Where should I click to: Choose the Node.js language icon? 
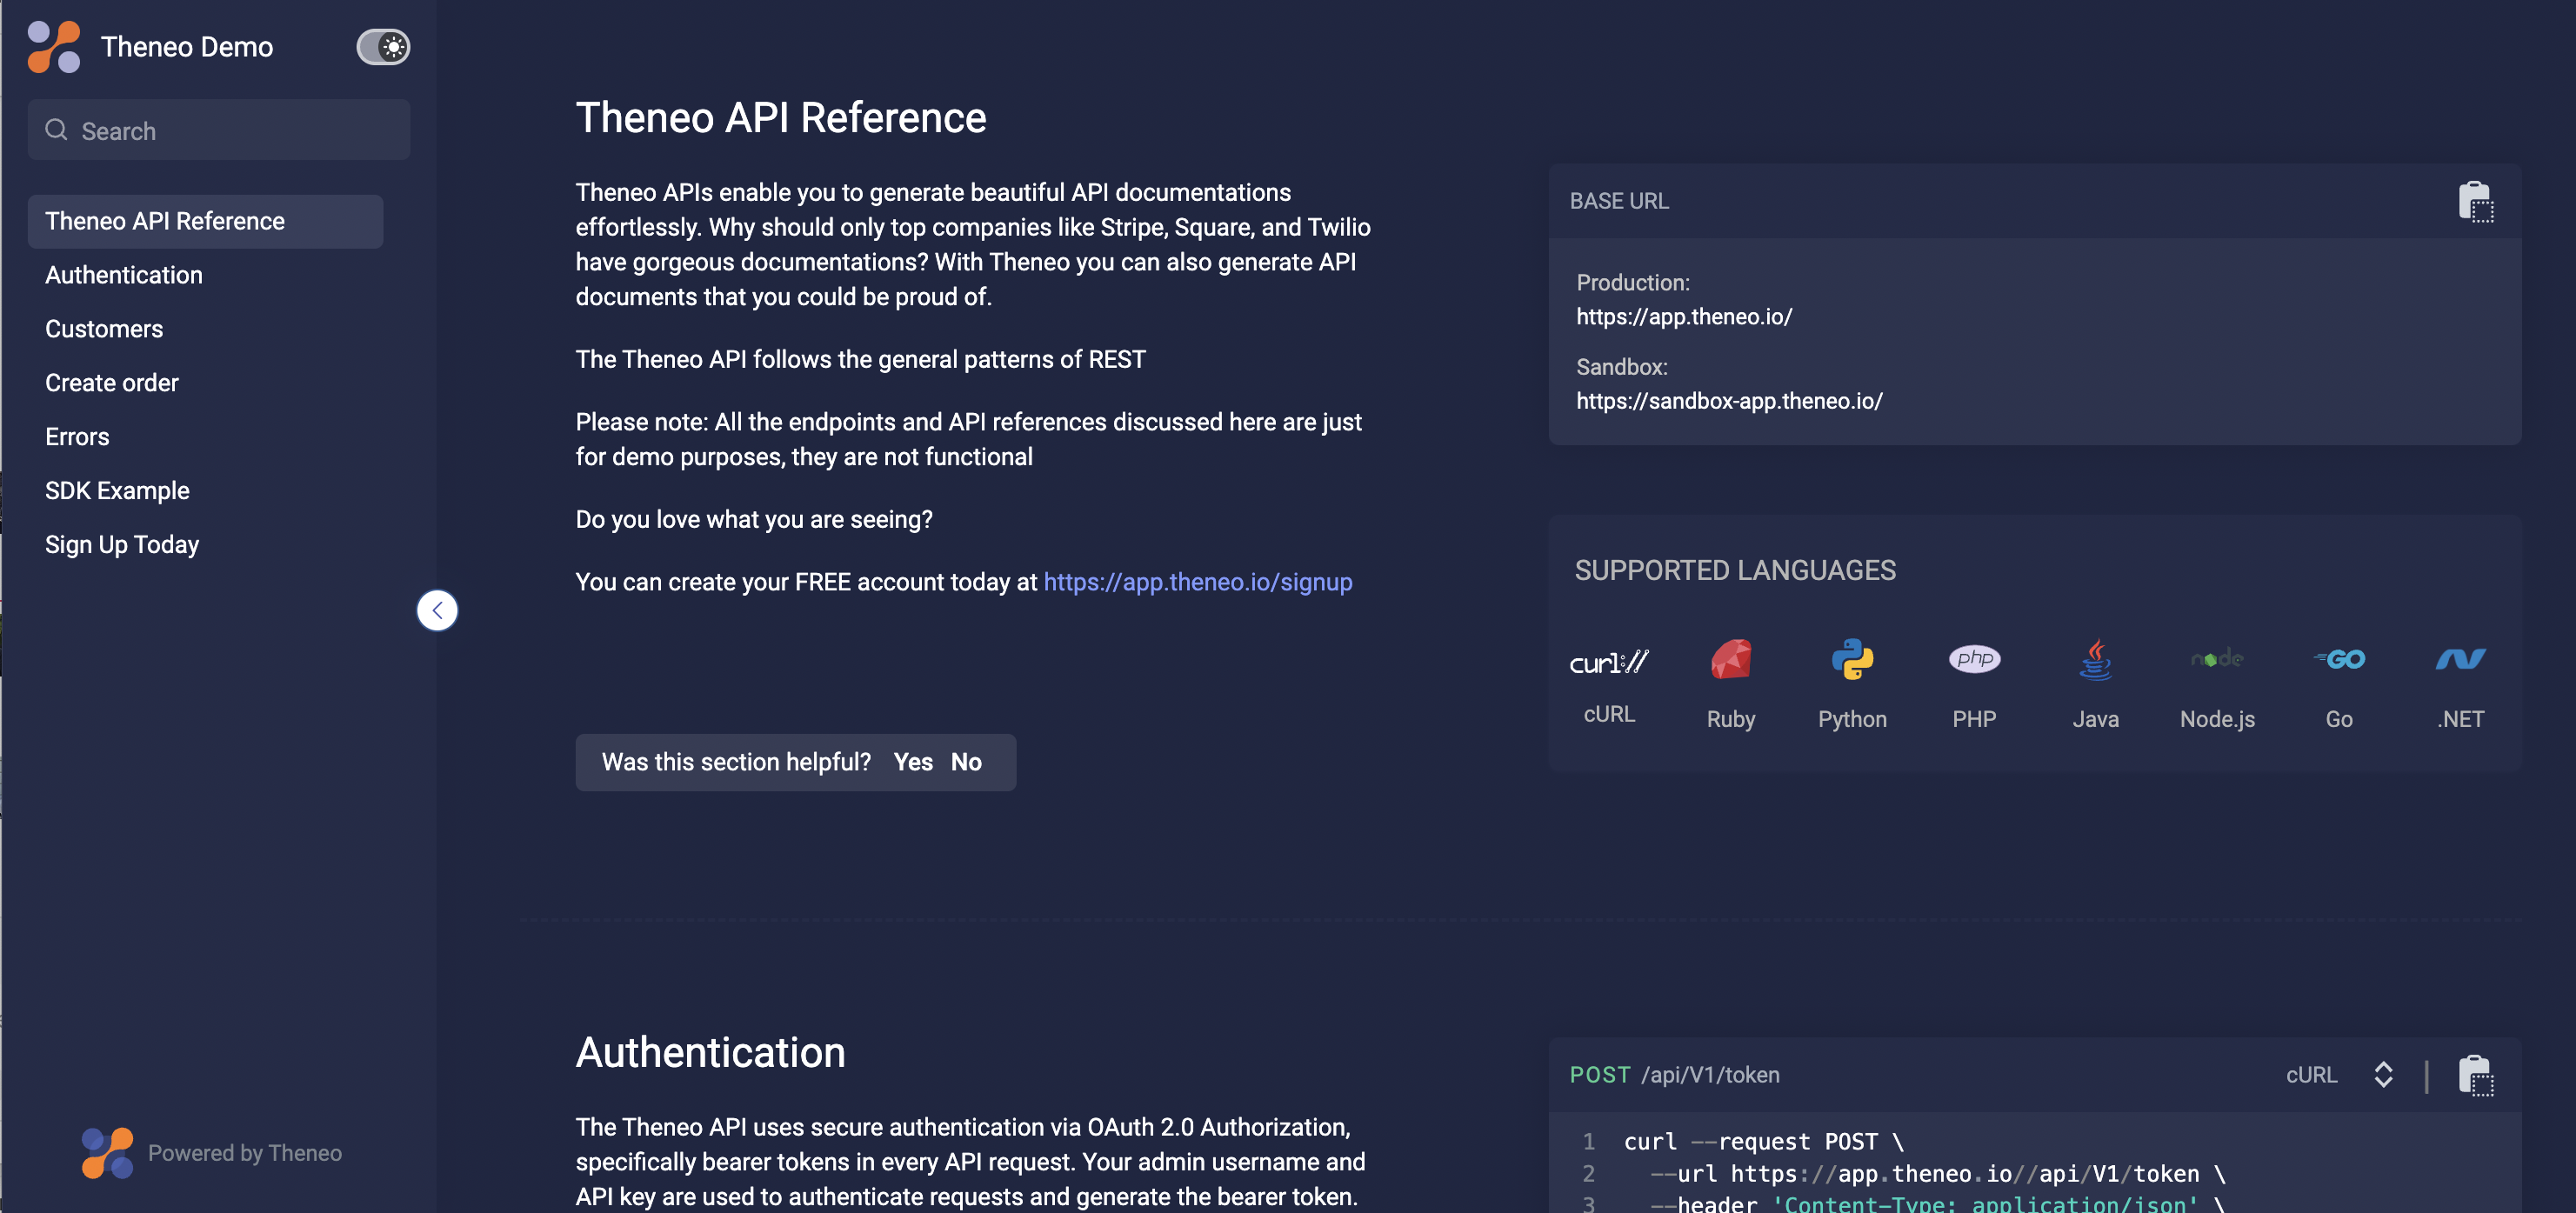[2217, 660]
